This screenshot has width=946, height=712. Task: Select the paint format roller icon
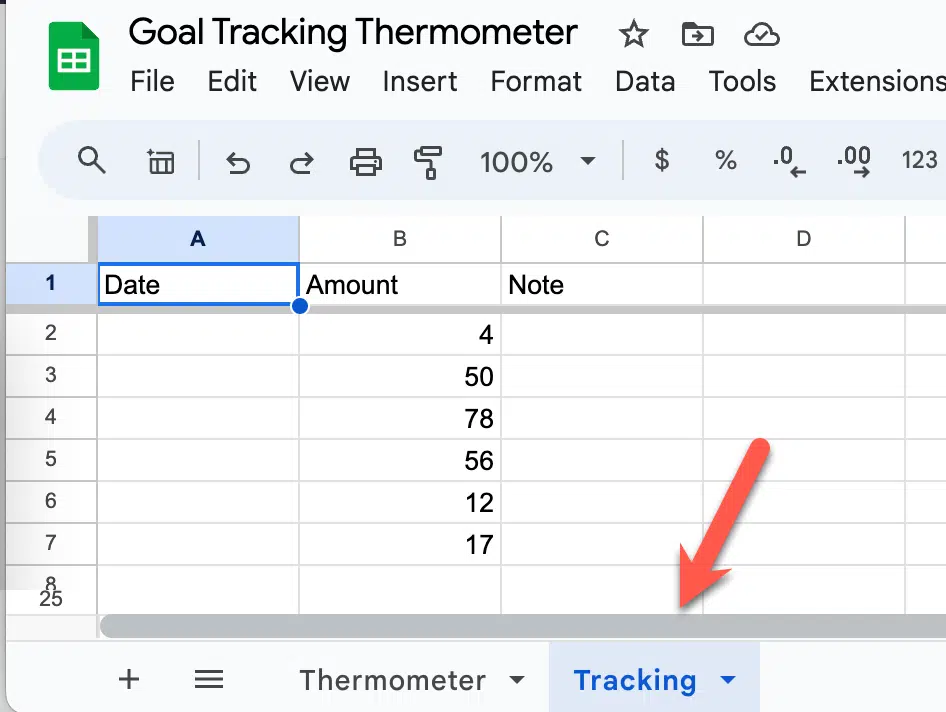[428, 162]
